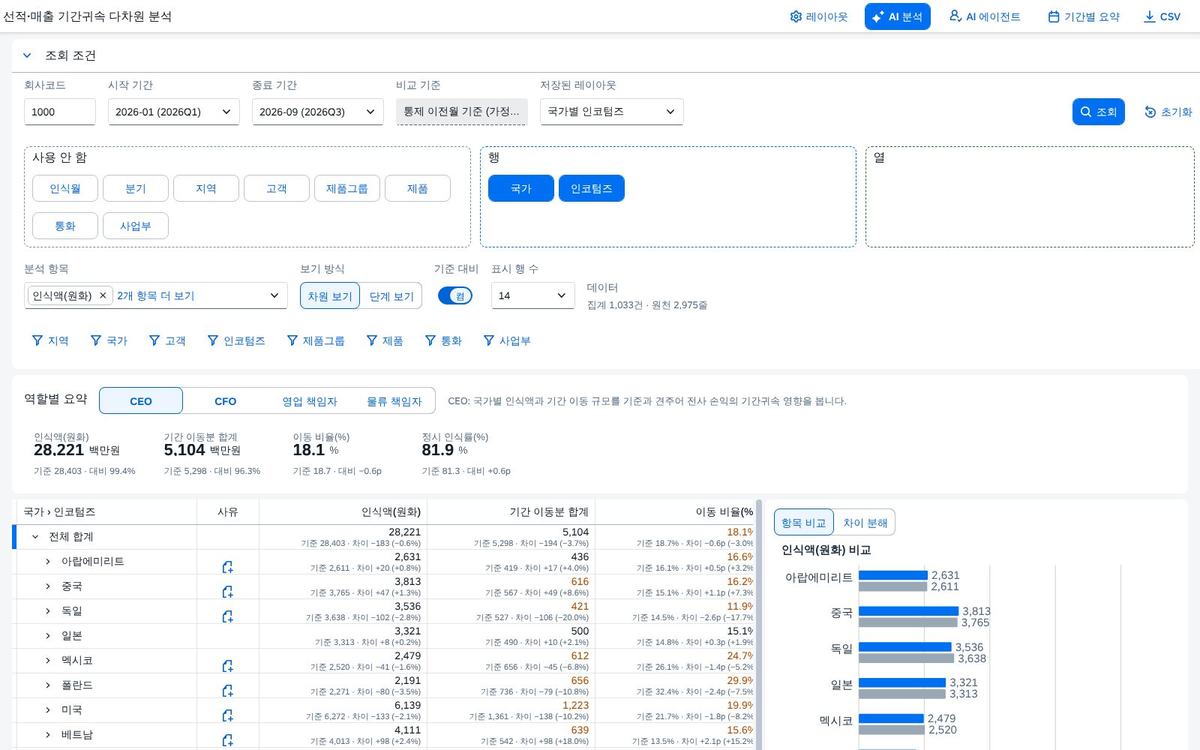Add reason note for 폴란드 row

click(x=228, y=690)
